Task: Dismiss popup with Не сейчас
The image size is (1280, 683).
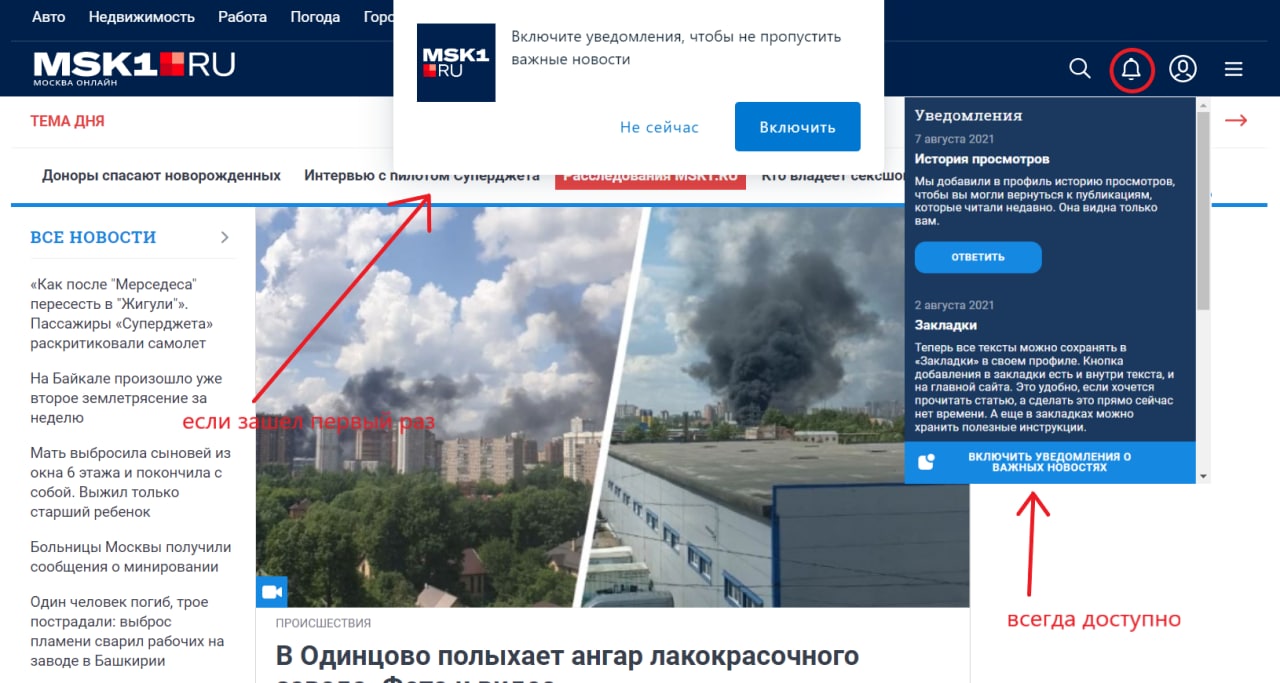Action: tap(659, 127)
